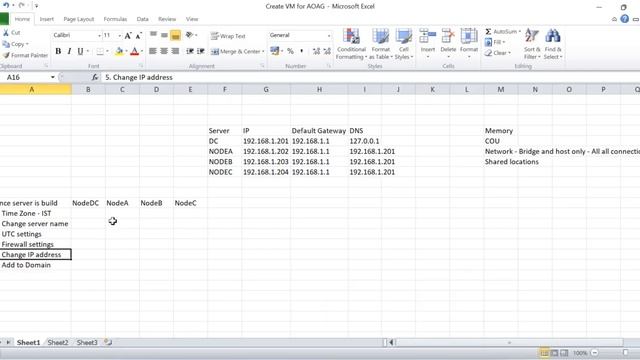Image resolution: width=640 pixels, height=360 pixels.
Task: Open the font name Calibri dropdown
Action: [x=99, y=36]
